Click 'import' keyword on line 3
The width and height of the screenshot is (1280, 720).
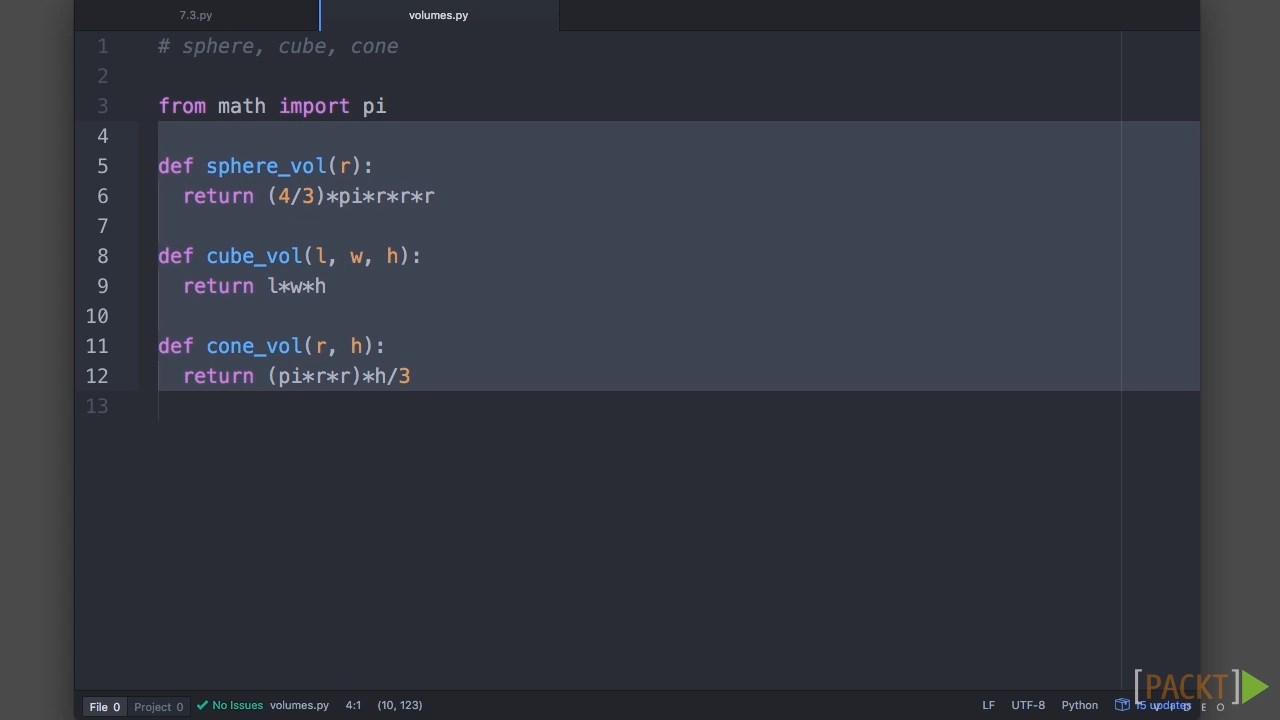[314, 106]
